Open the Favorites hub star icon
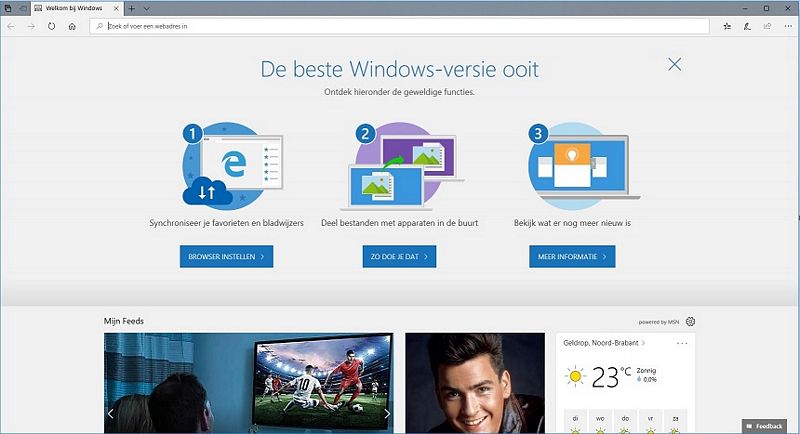Image resolution: width=800 pixels, height=434 pixels. 727,26
